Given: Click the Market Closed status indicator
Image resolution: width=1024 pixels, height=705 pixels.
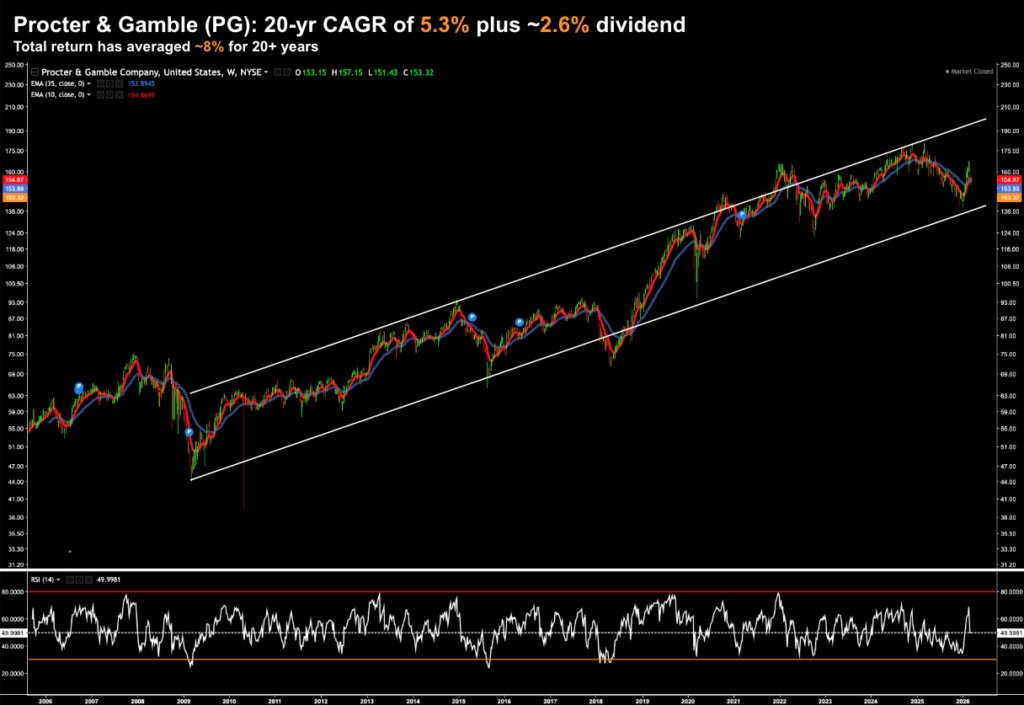Looking at the screenshot, I should point(965,73).
